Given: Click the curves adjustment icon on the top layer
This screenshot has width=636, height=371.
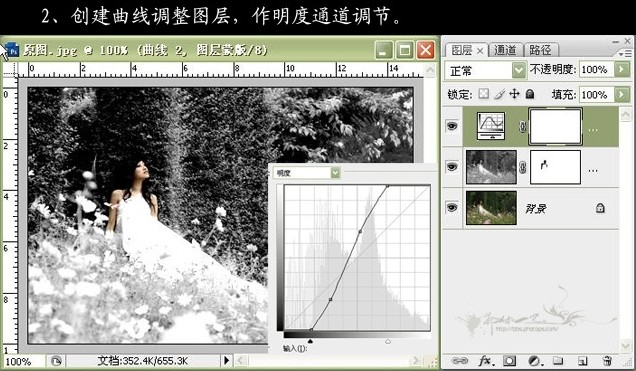Looking at the screenshot, I should pyautogui.click(x=491, y=126).
